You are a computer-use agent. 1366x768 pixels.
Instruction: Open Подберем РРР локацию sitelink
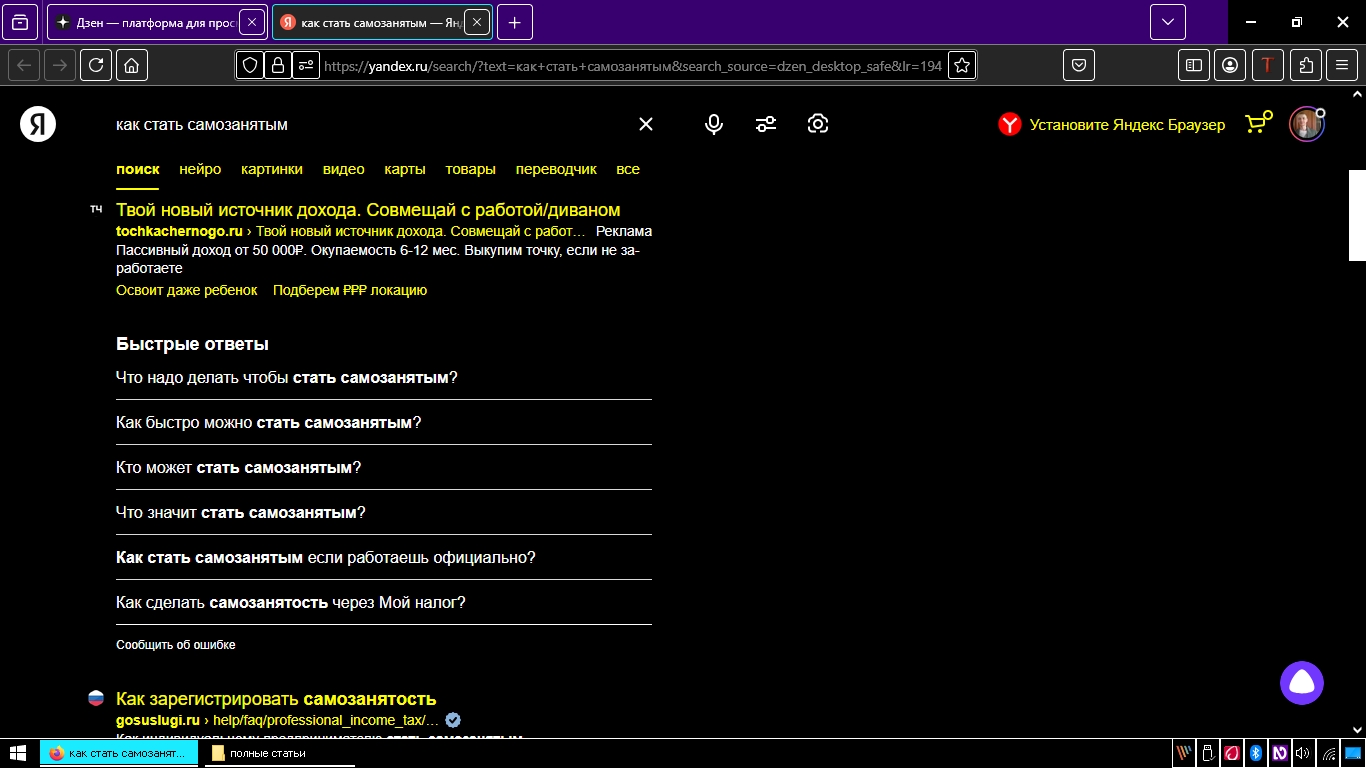pyautogui.click(x=350, y=290)
